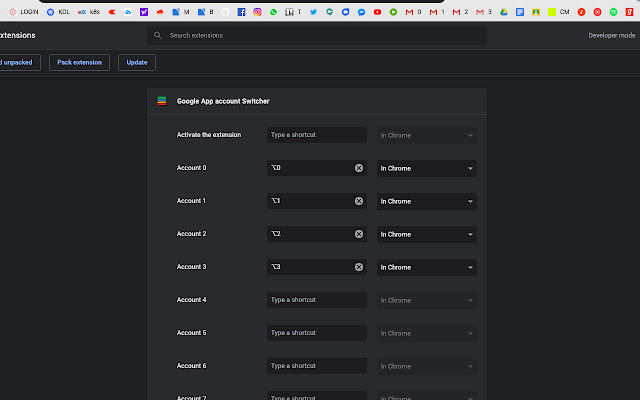Open the YouTube bookmark icon

point(377,12)
